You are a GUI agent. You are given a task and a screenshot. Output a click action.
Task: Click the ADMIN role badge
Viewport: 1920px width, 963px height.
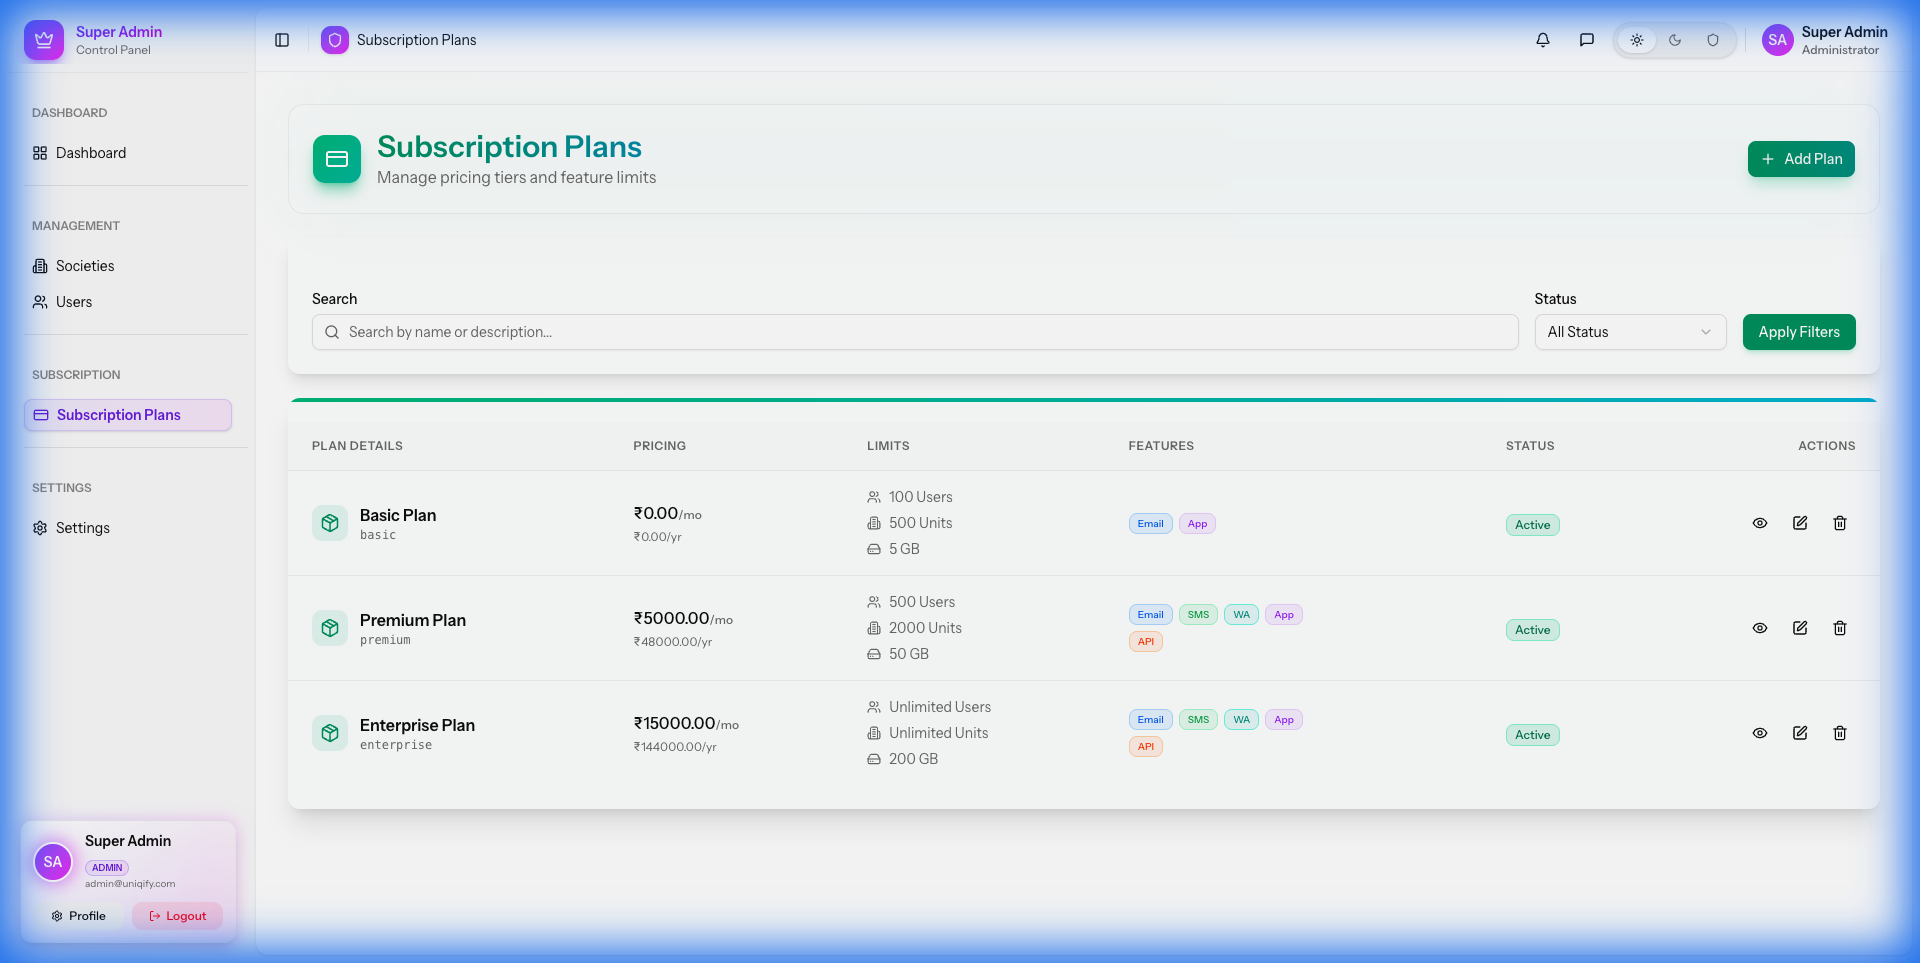pos(107,868)
